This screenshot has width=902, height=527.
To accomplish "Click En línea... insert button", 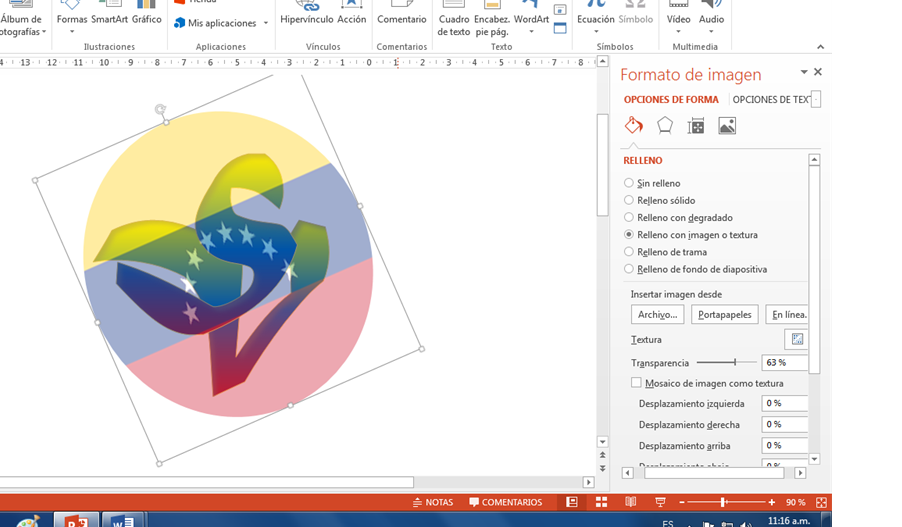I will 787,314.
